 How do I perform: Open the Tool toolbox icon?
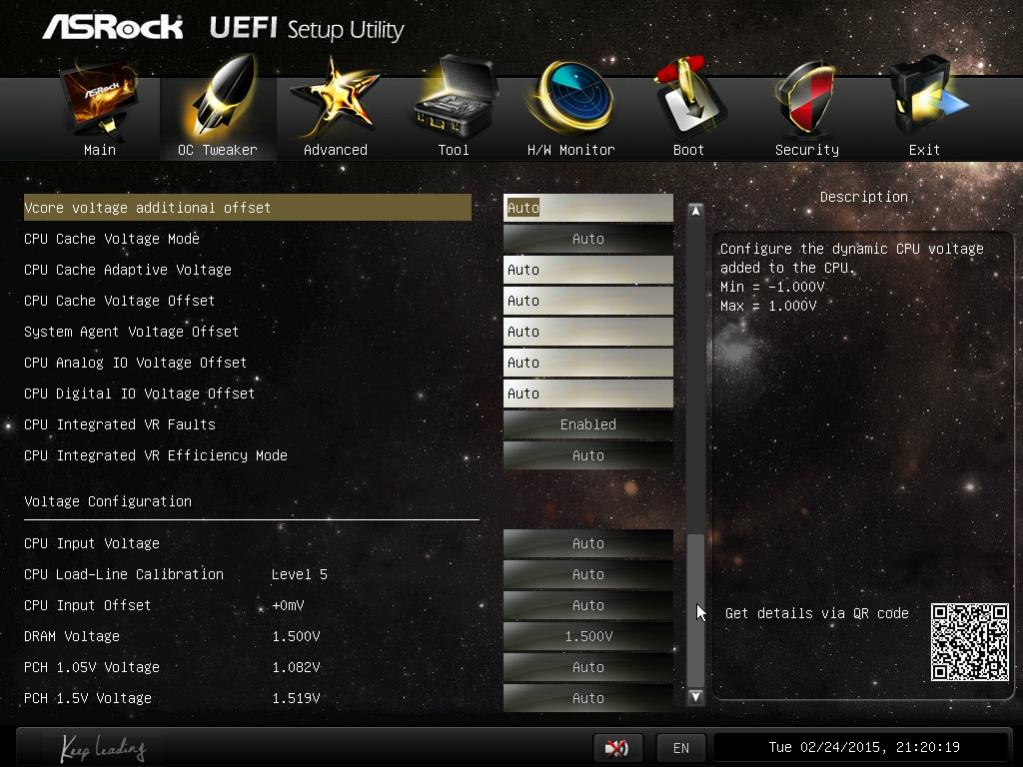(x=455, y=98)
